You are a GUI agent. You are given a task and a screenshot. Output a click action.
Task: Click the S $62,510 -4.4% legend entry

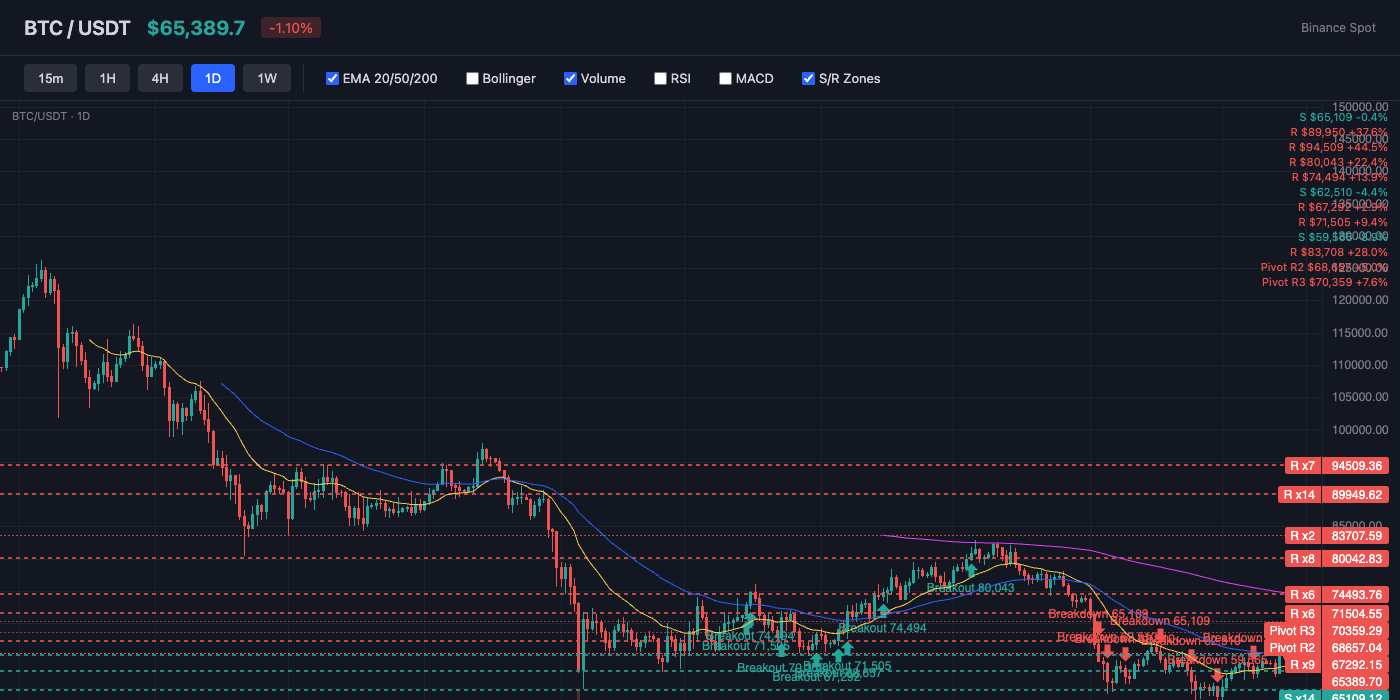click(x=1343, y=192)
